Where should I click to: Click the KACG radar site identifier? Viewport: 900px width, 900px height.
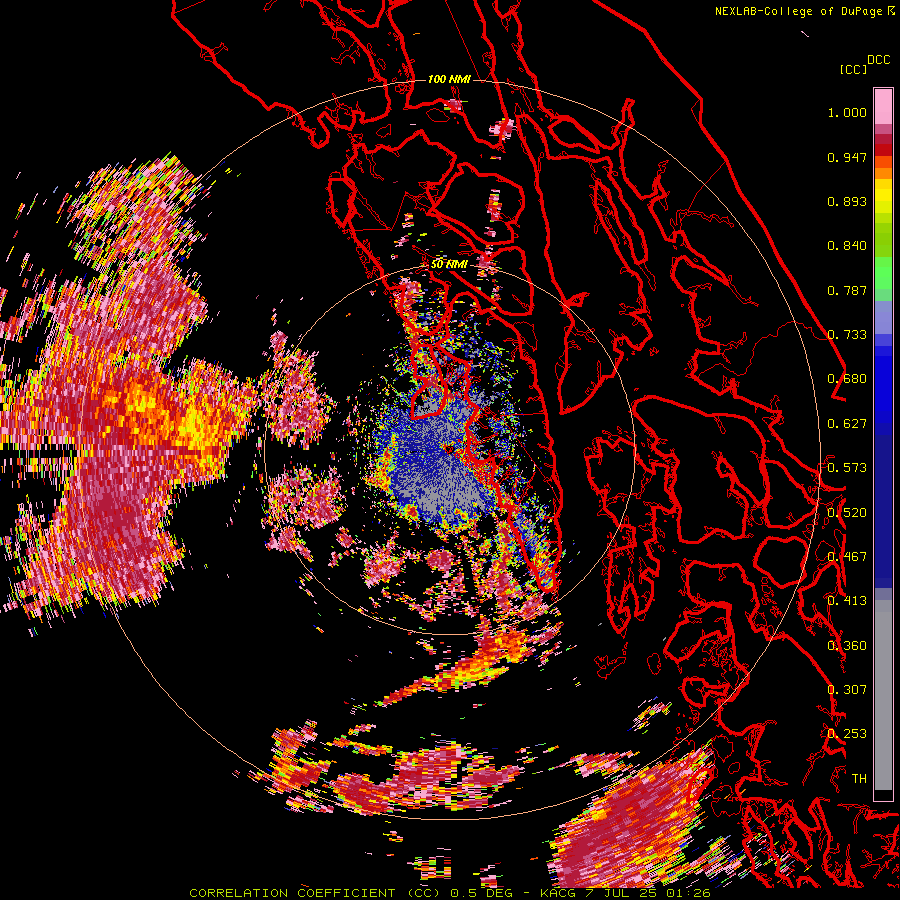(557, 893)
